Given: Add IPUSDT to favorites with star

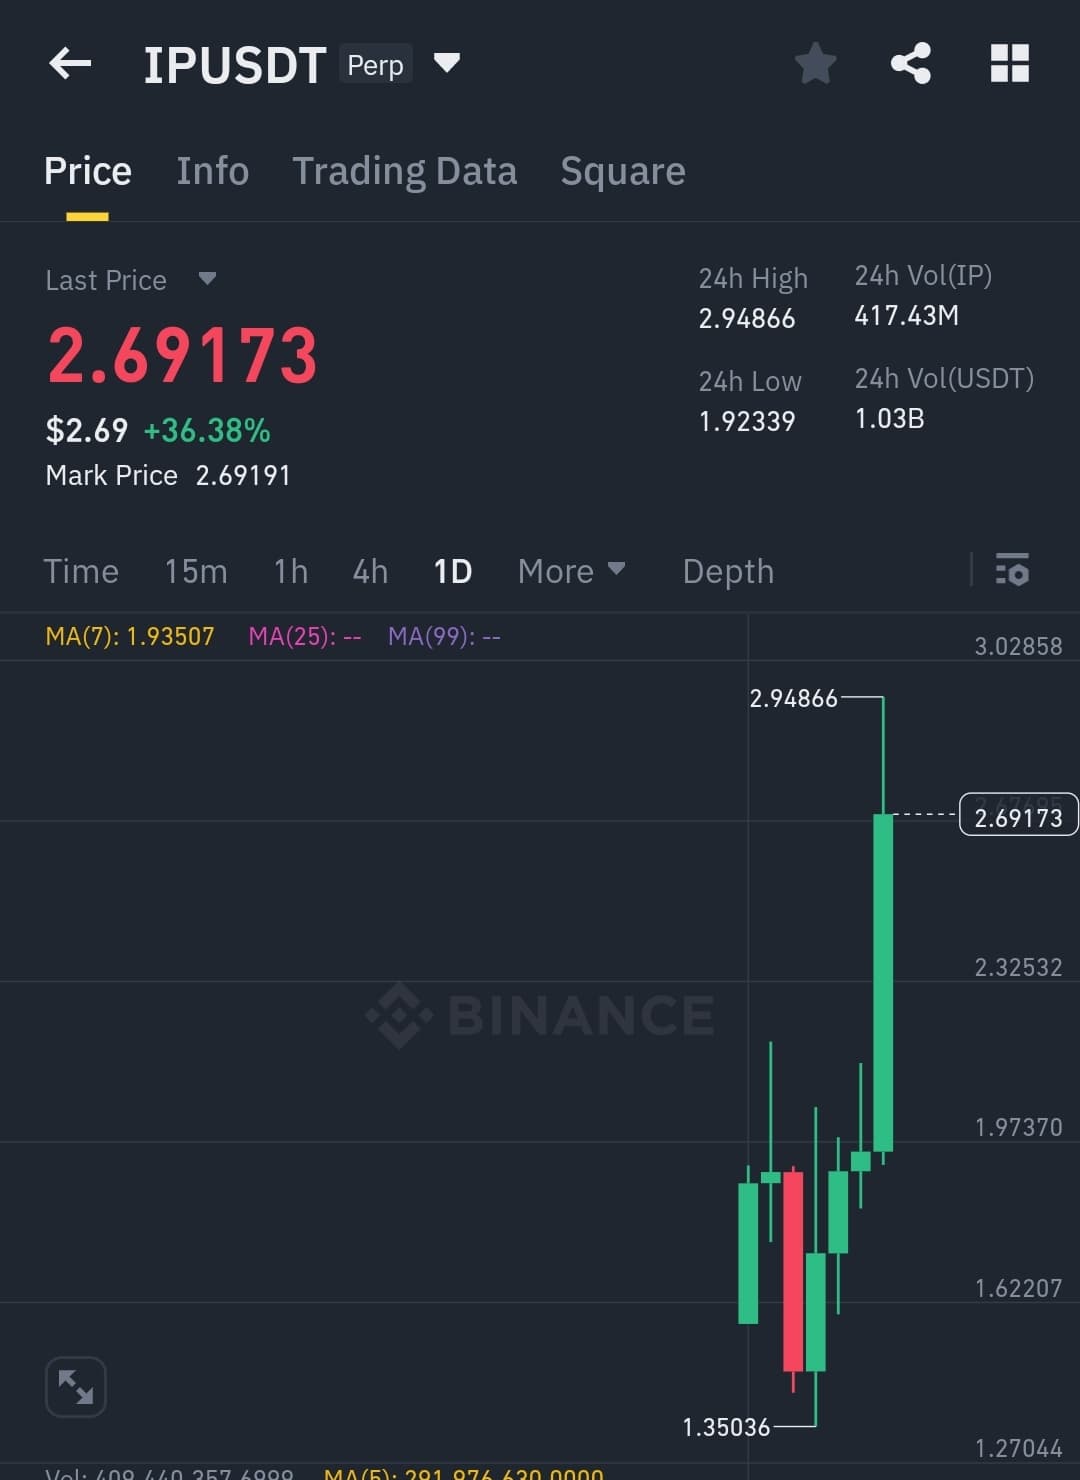Looking at the screenshot, I should click(x=815, y=64).
